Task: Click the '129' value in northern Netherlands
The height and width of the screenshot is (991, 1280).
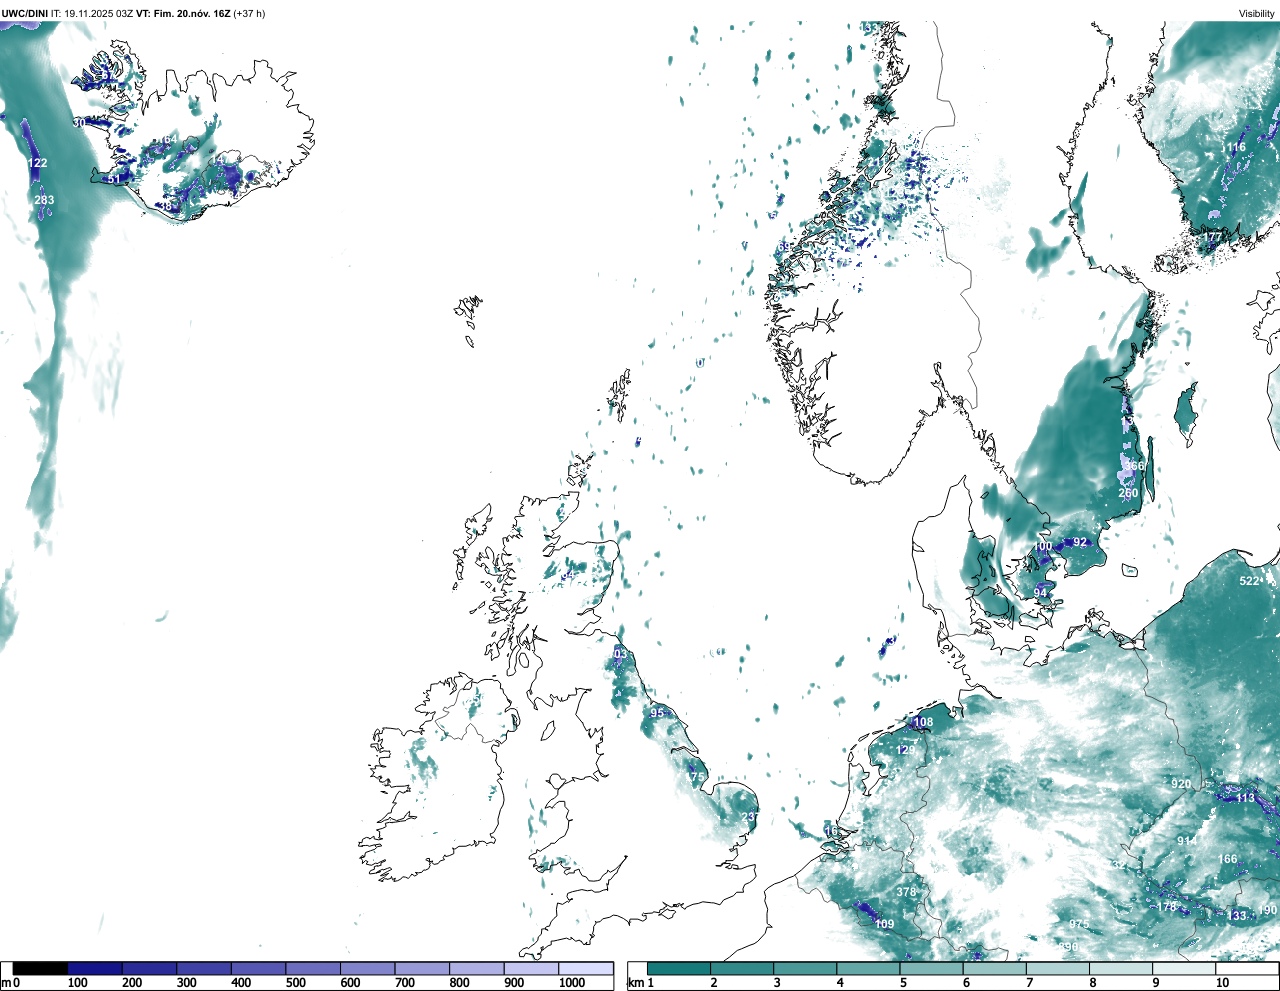Action: point(905,750)
